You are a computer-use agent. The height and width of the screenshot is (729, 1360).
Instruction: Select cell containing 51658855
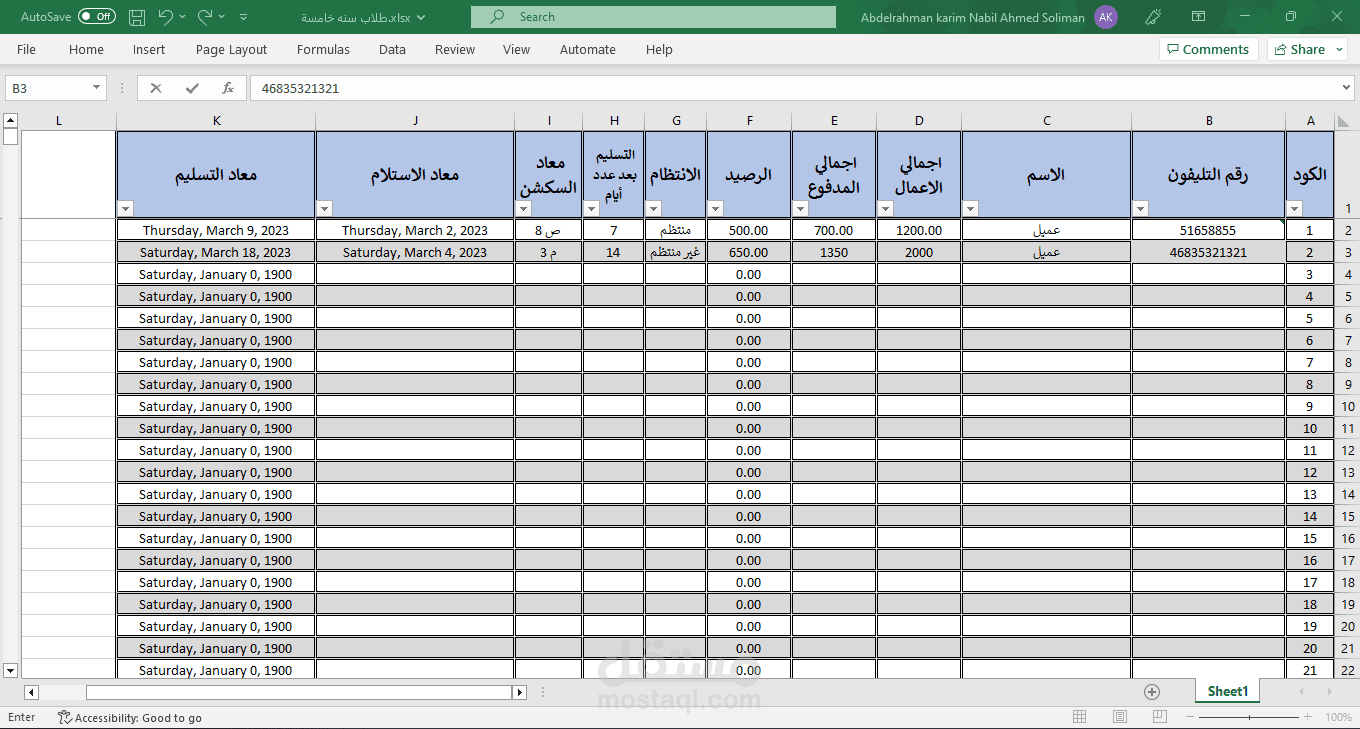1209,230
